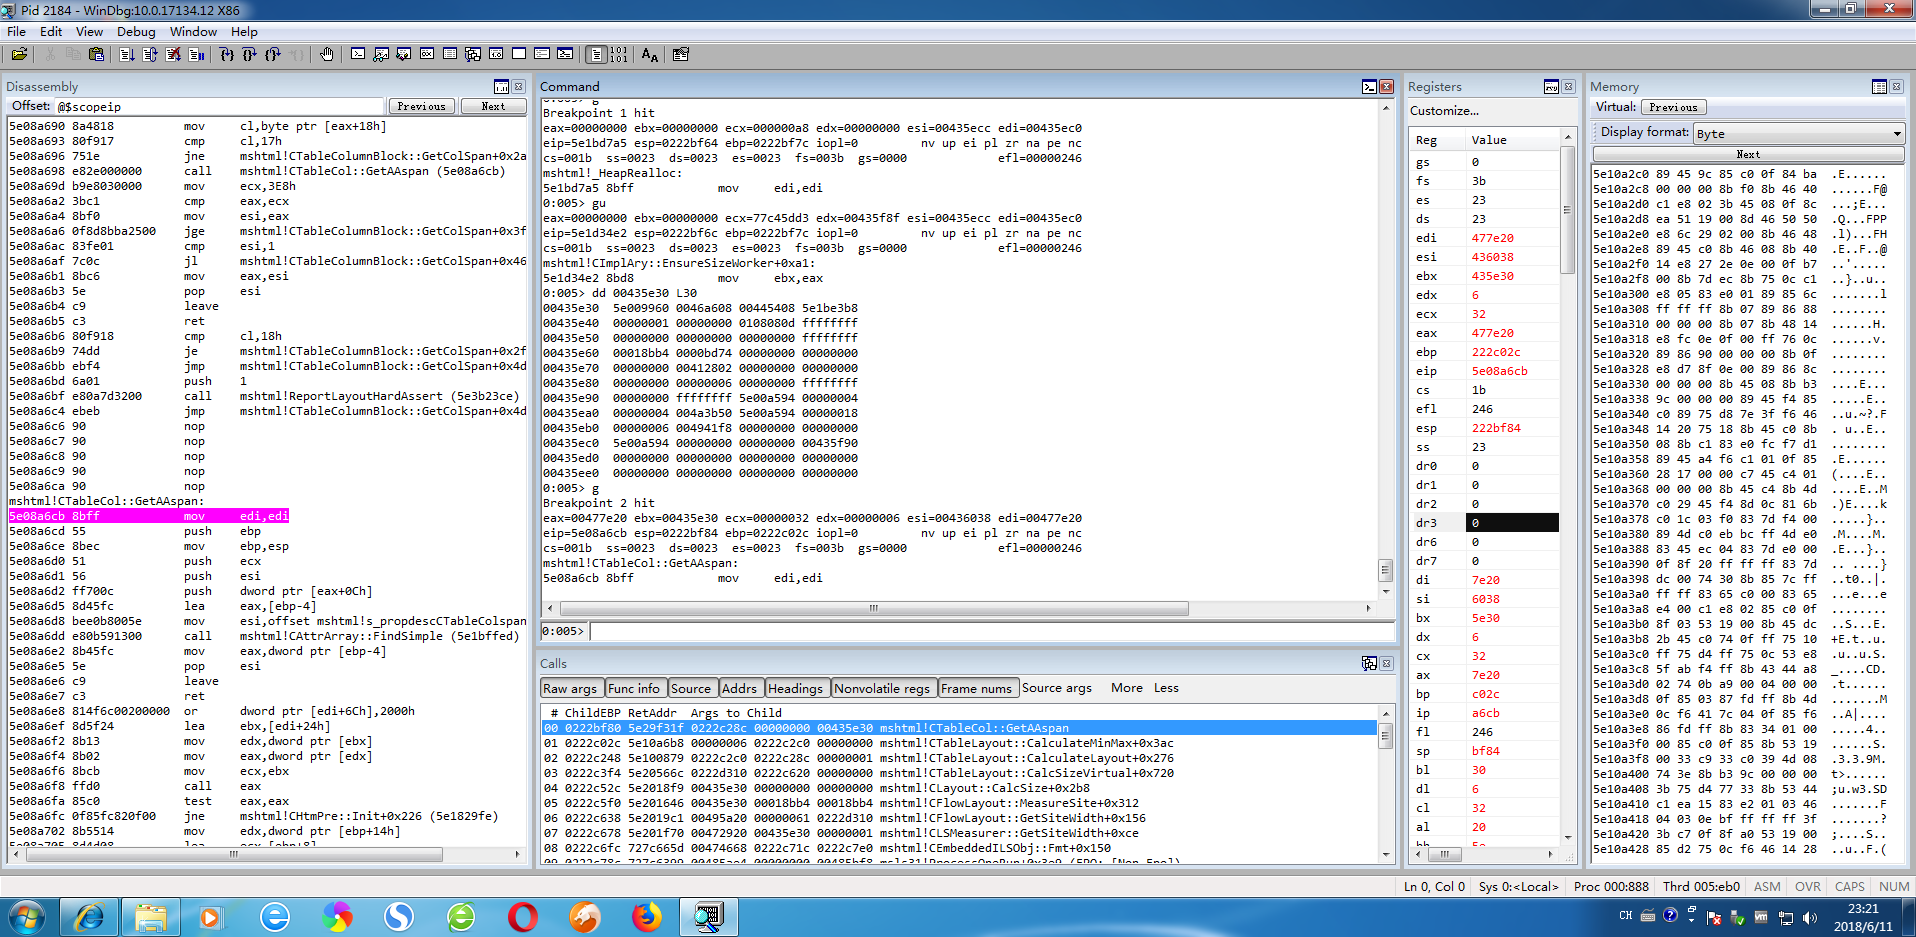This screenshot has height=937, width=1916.
Task: Click the Disassembly window horizontal scrollbar thumb
Action: pos(232,854)
